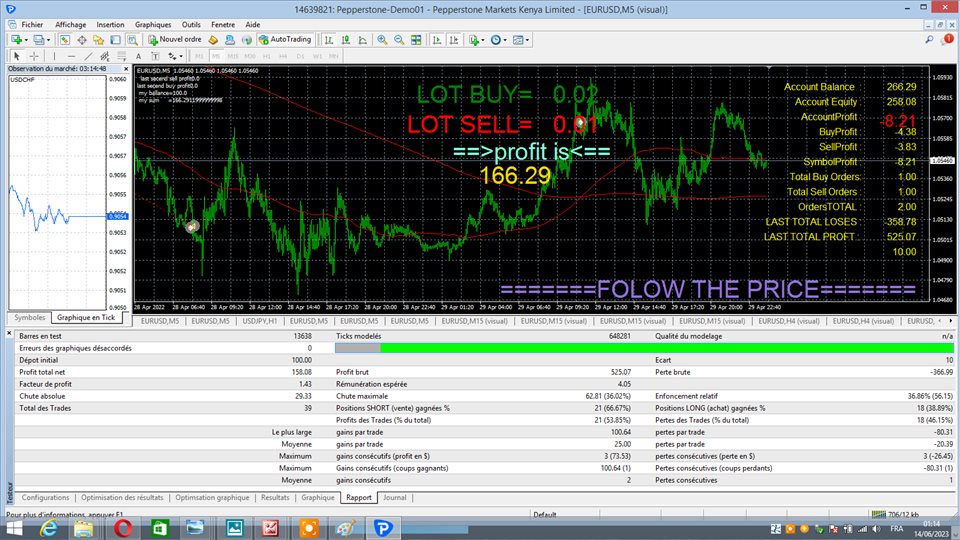Toggle the Strategy Tester magnifier icon
Viewport: 960px width, 540px height.
pyautogui.click(x=132, y=40)
